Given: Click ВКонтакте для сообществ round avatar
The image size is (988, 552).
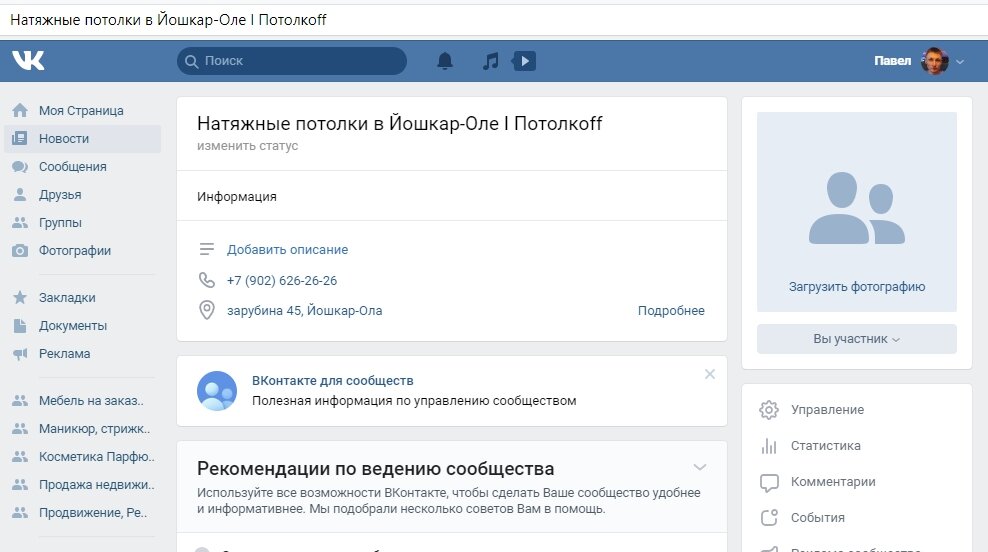Looking at the screenshot, I should tap(217, 391).
